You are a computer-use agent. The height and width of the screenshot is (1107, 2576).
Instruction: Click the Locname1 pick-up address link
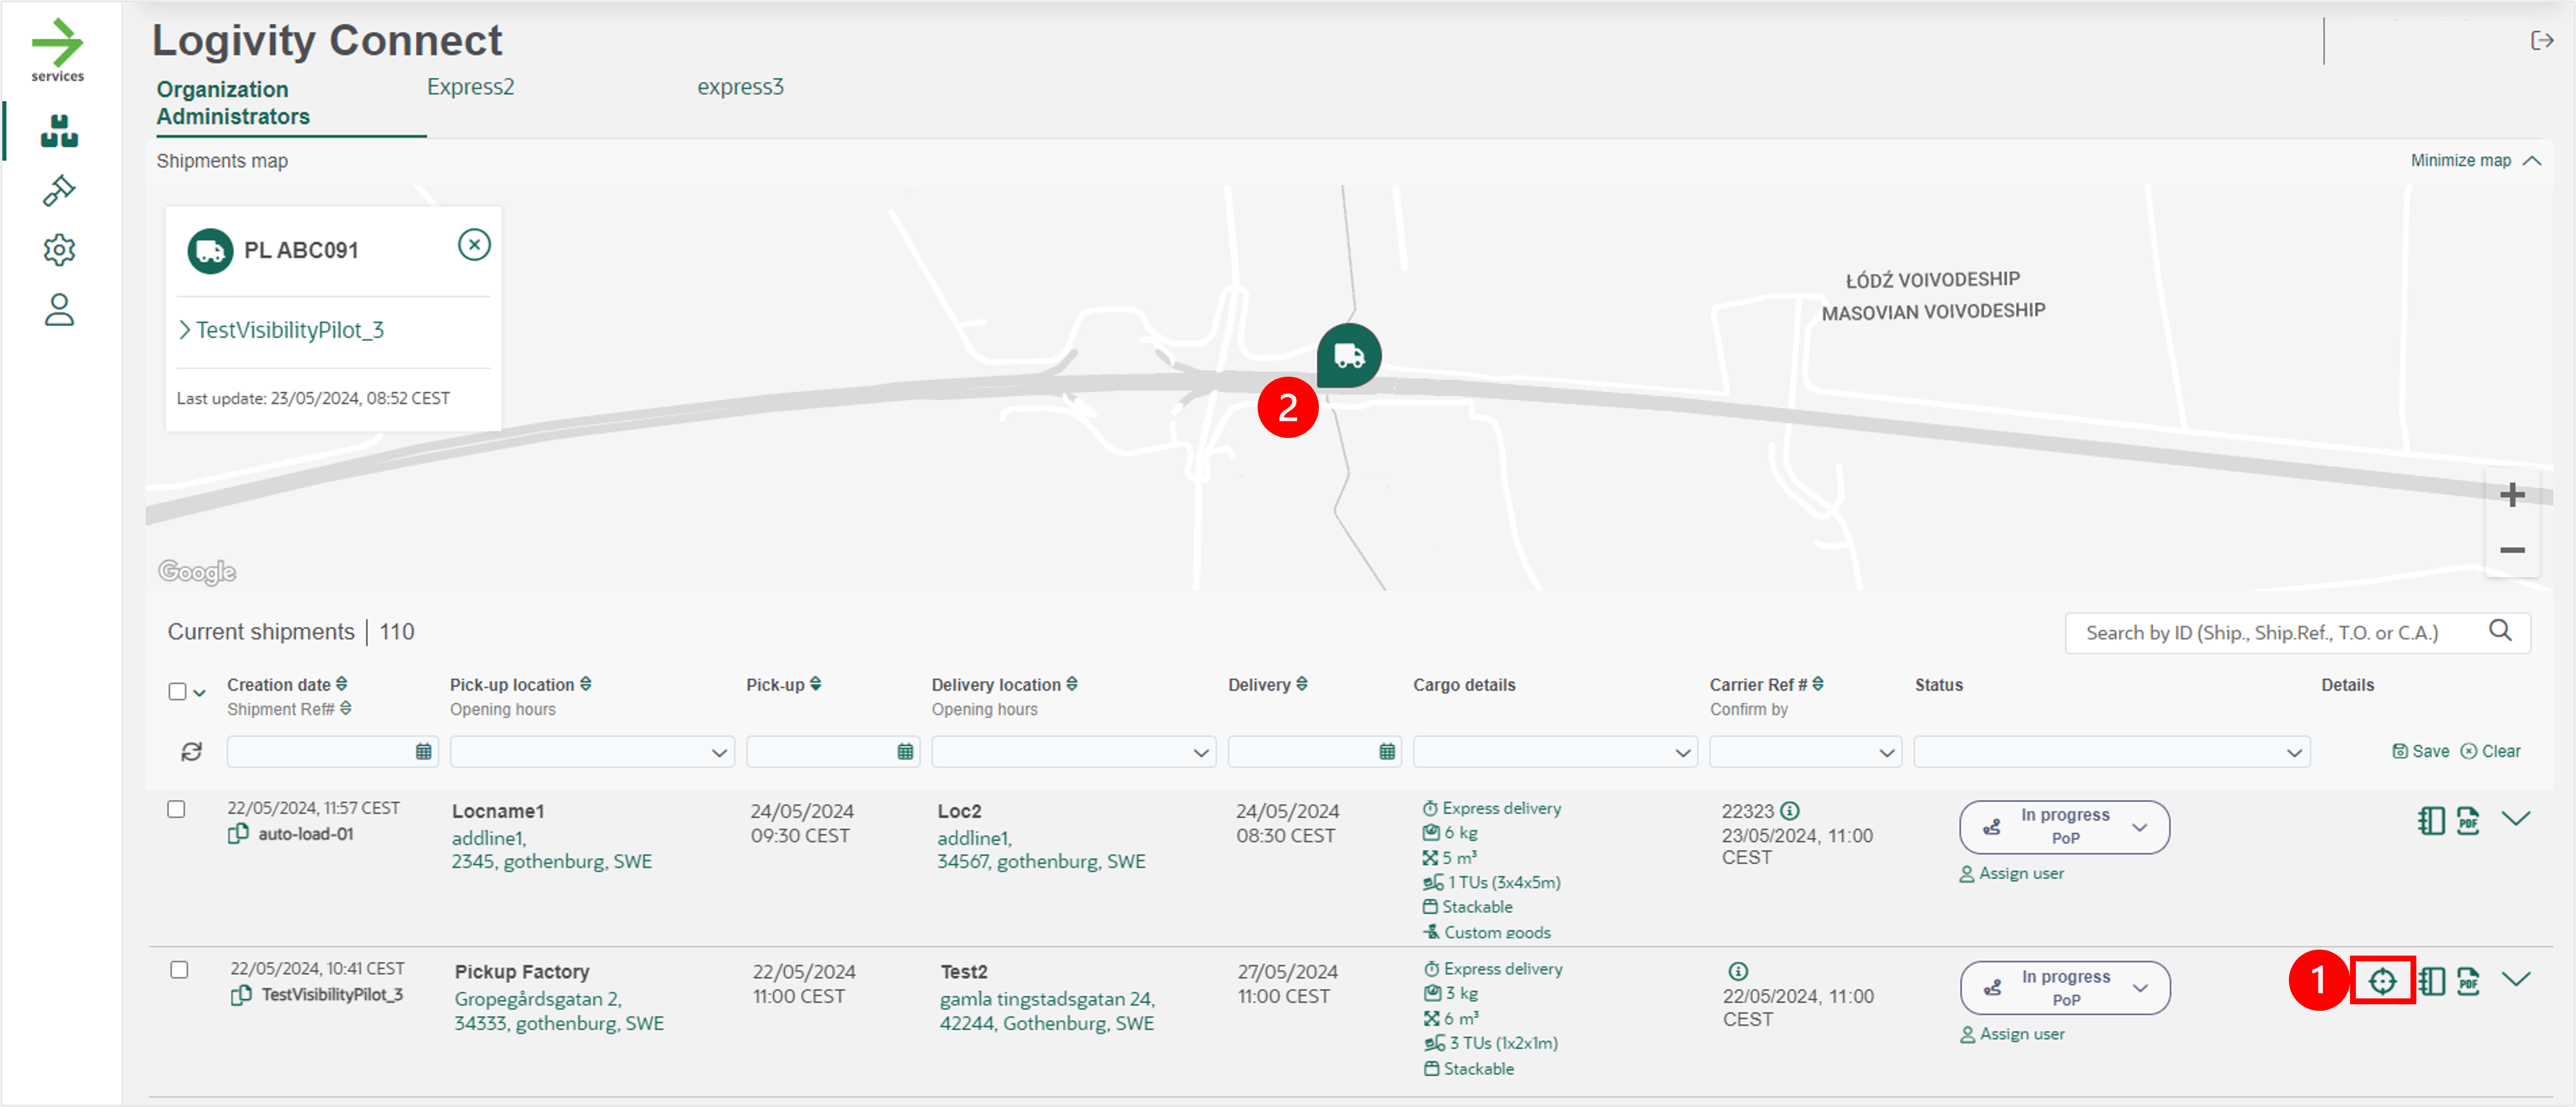(551, 849)
